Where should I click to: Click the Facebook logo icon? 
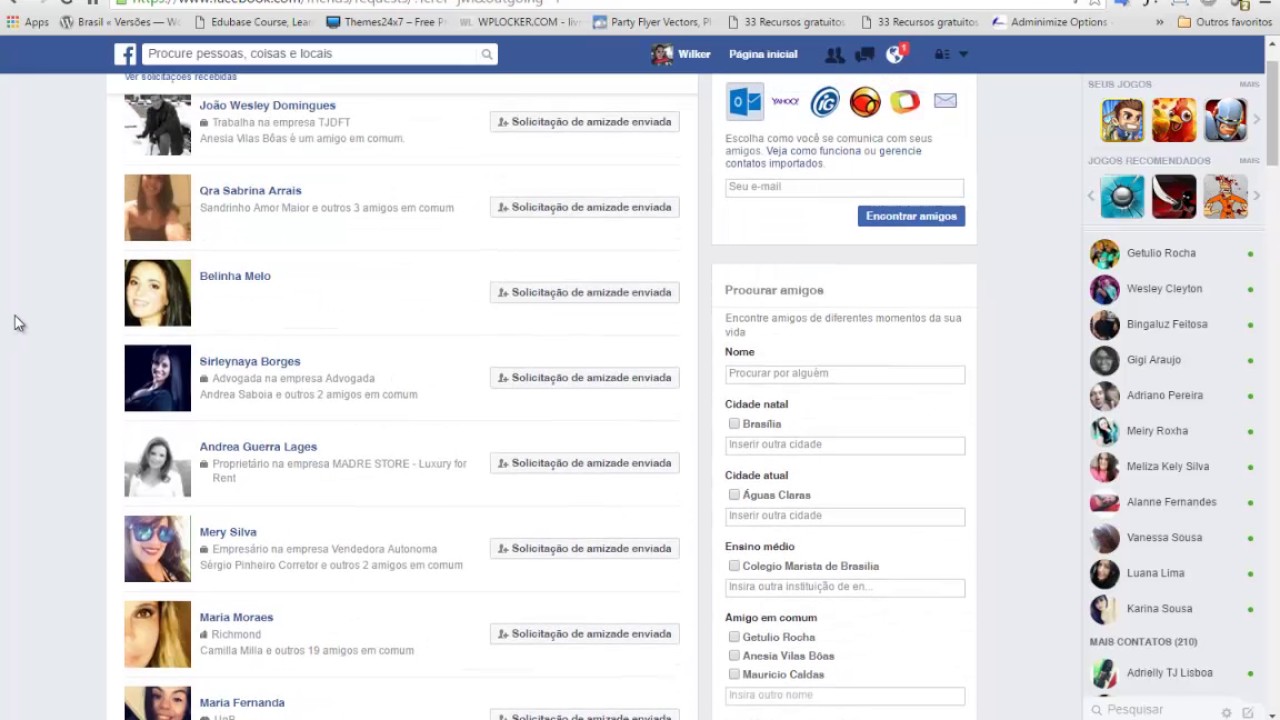click(x=125, y=54)
